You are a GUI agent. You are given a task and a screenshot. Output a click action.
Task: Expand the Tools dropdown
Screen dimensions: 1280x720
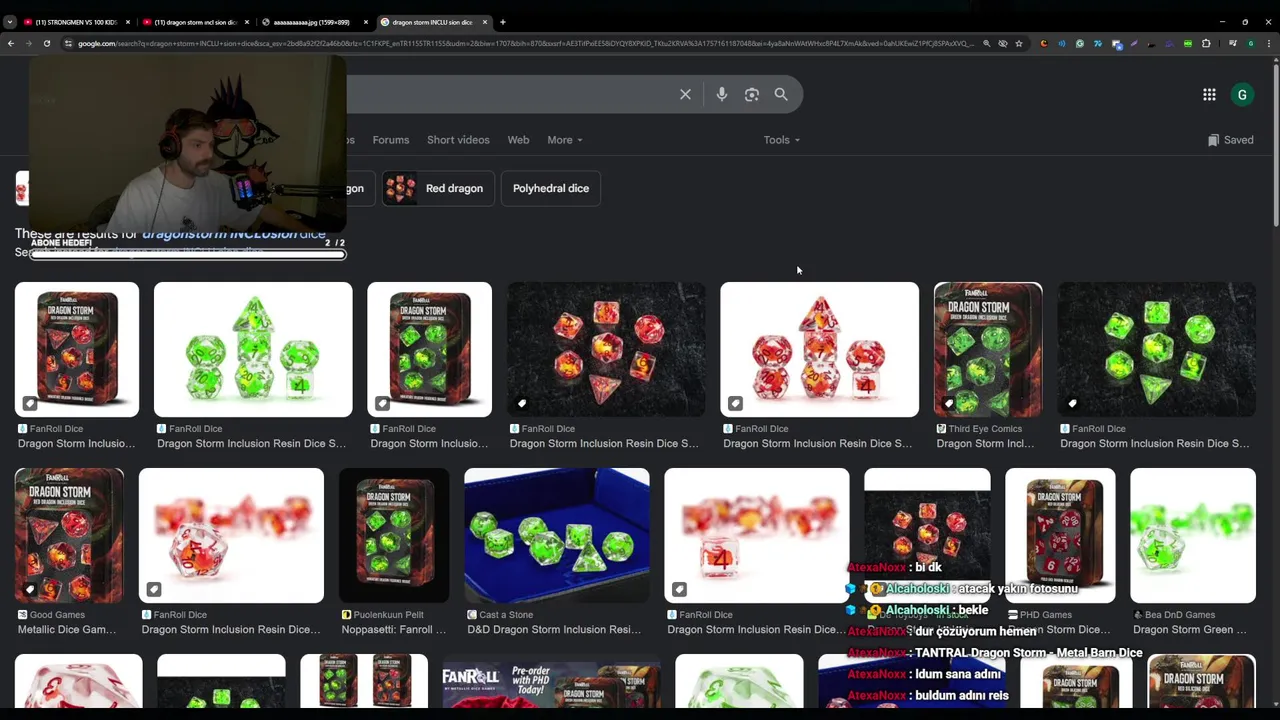click(782, 140)
